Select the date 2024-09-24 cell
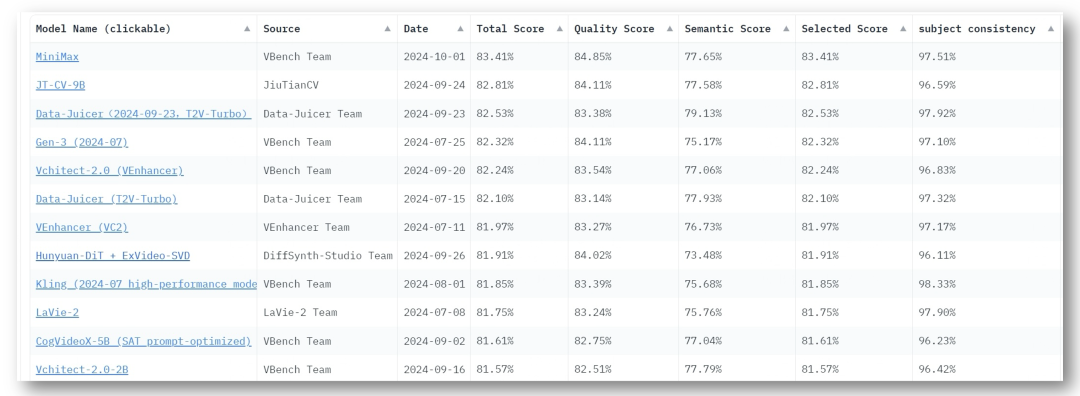1080x396 pixels. pyautogui.click(x=434, y=85)
